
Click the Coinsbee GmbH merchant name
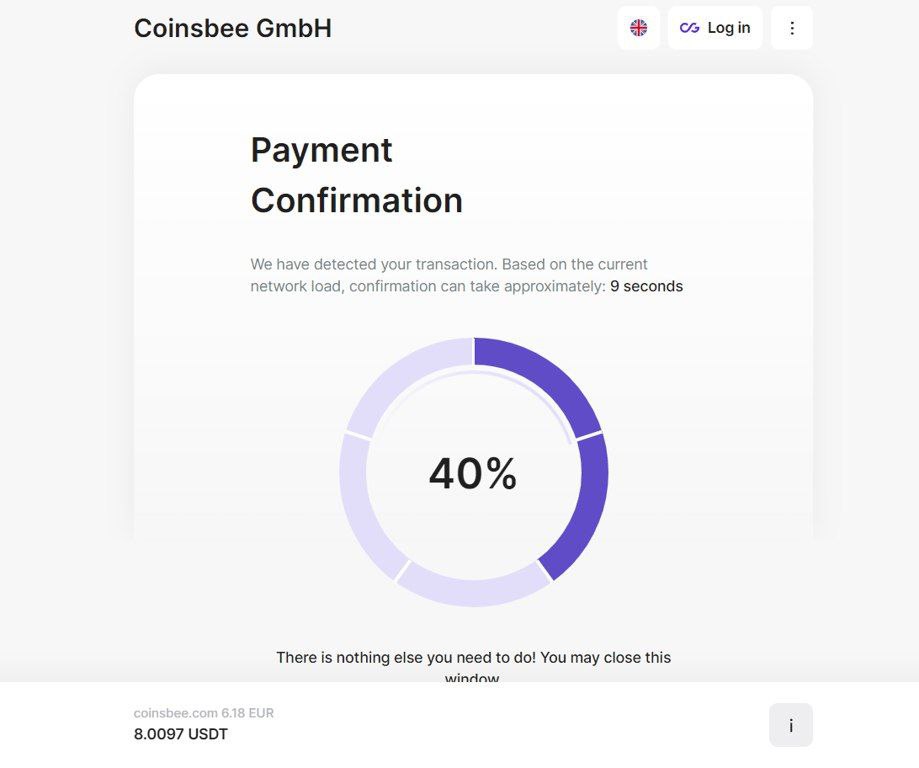(233, 28)
